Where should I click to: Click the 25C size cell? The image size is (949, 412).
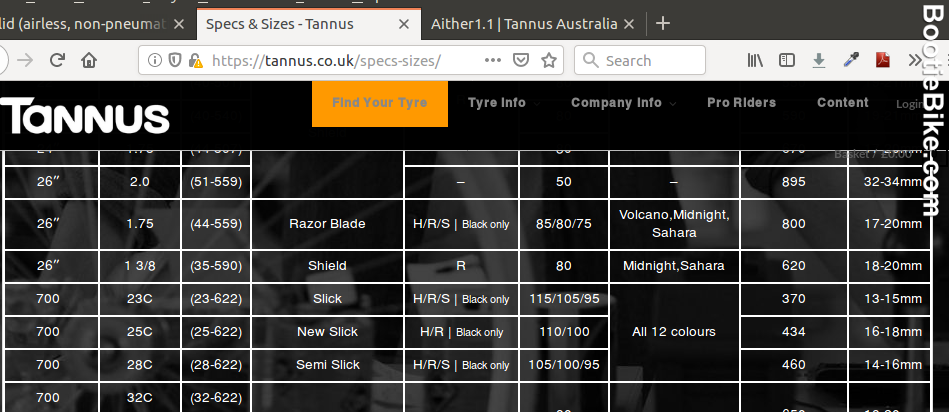140,332
